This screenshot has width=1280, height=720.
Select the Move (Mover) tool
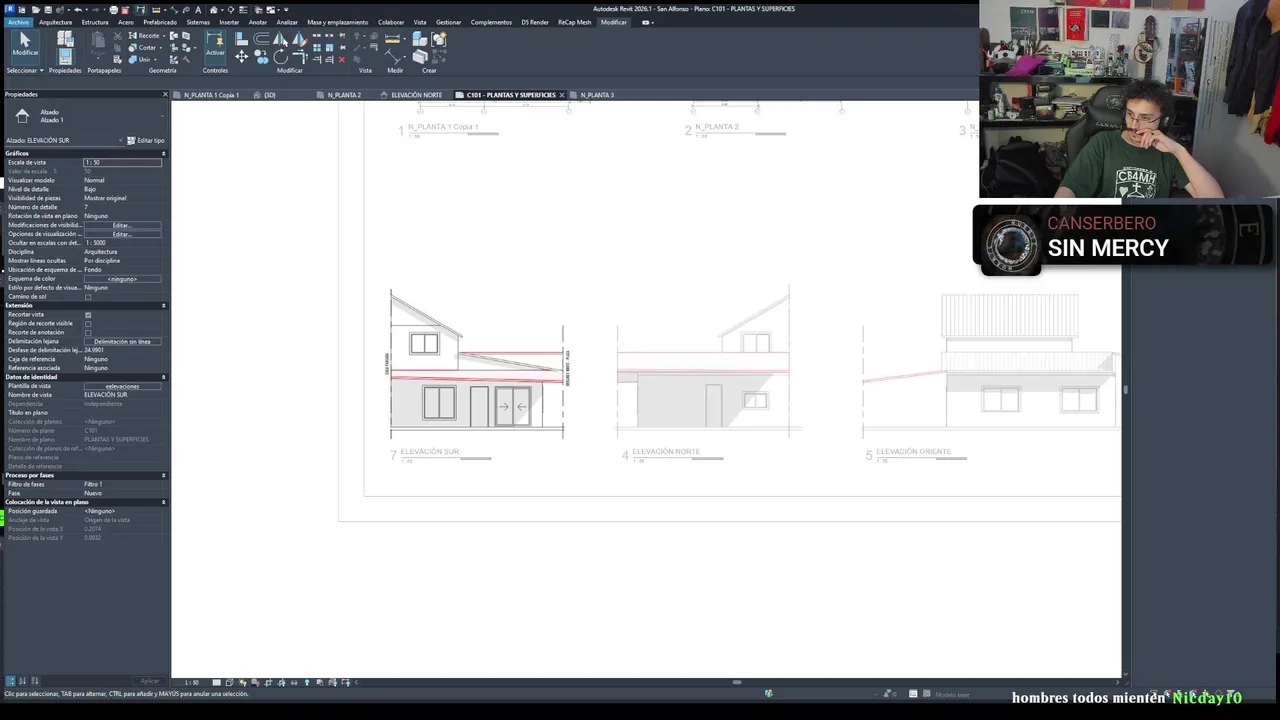point(242,58)
